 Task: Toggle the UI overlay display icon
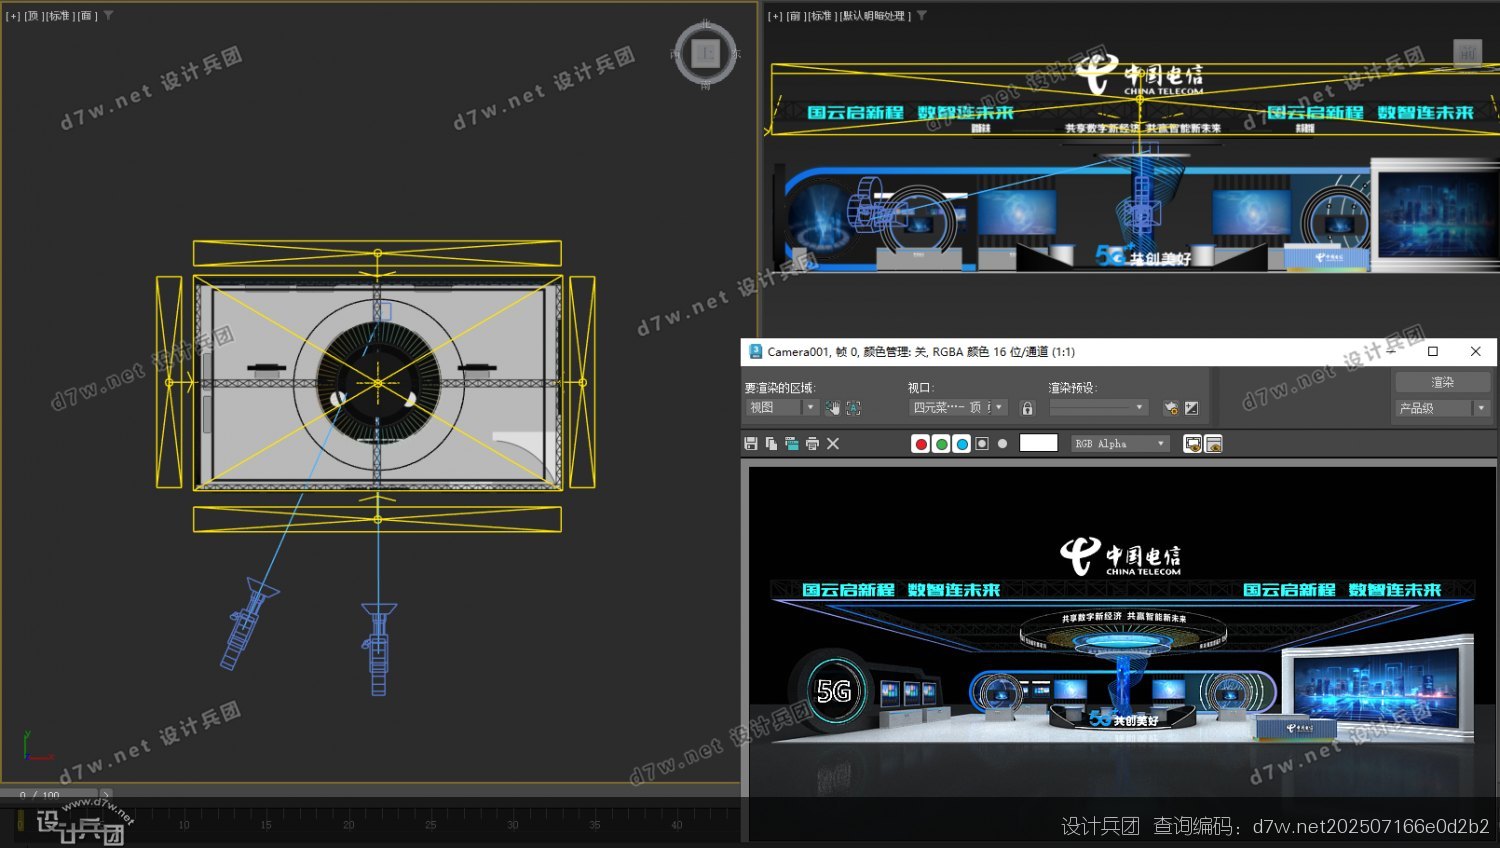1192,444
